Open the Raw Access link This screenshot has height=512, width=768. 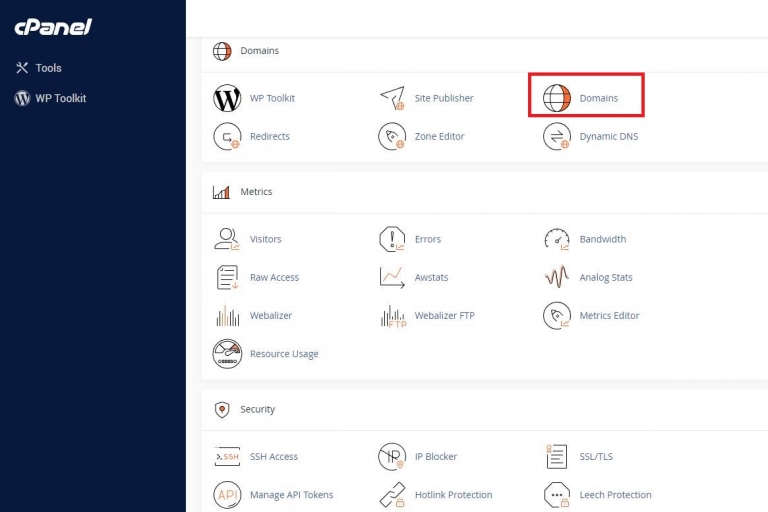tap(274, 277)
